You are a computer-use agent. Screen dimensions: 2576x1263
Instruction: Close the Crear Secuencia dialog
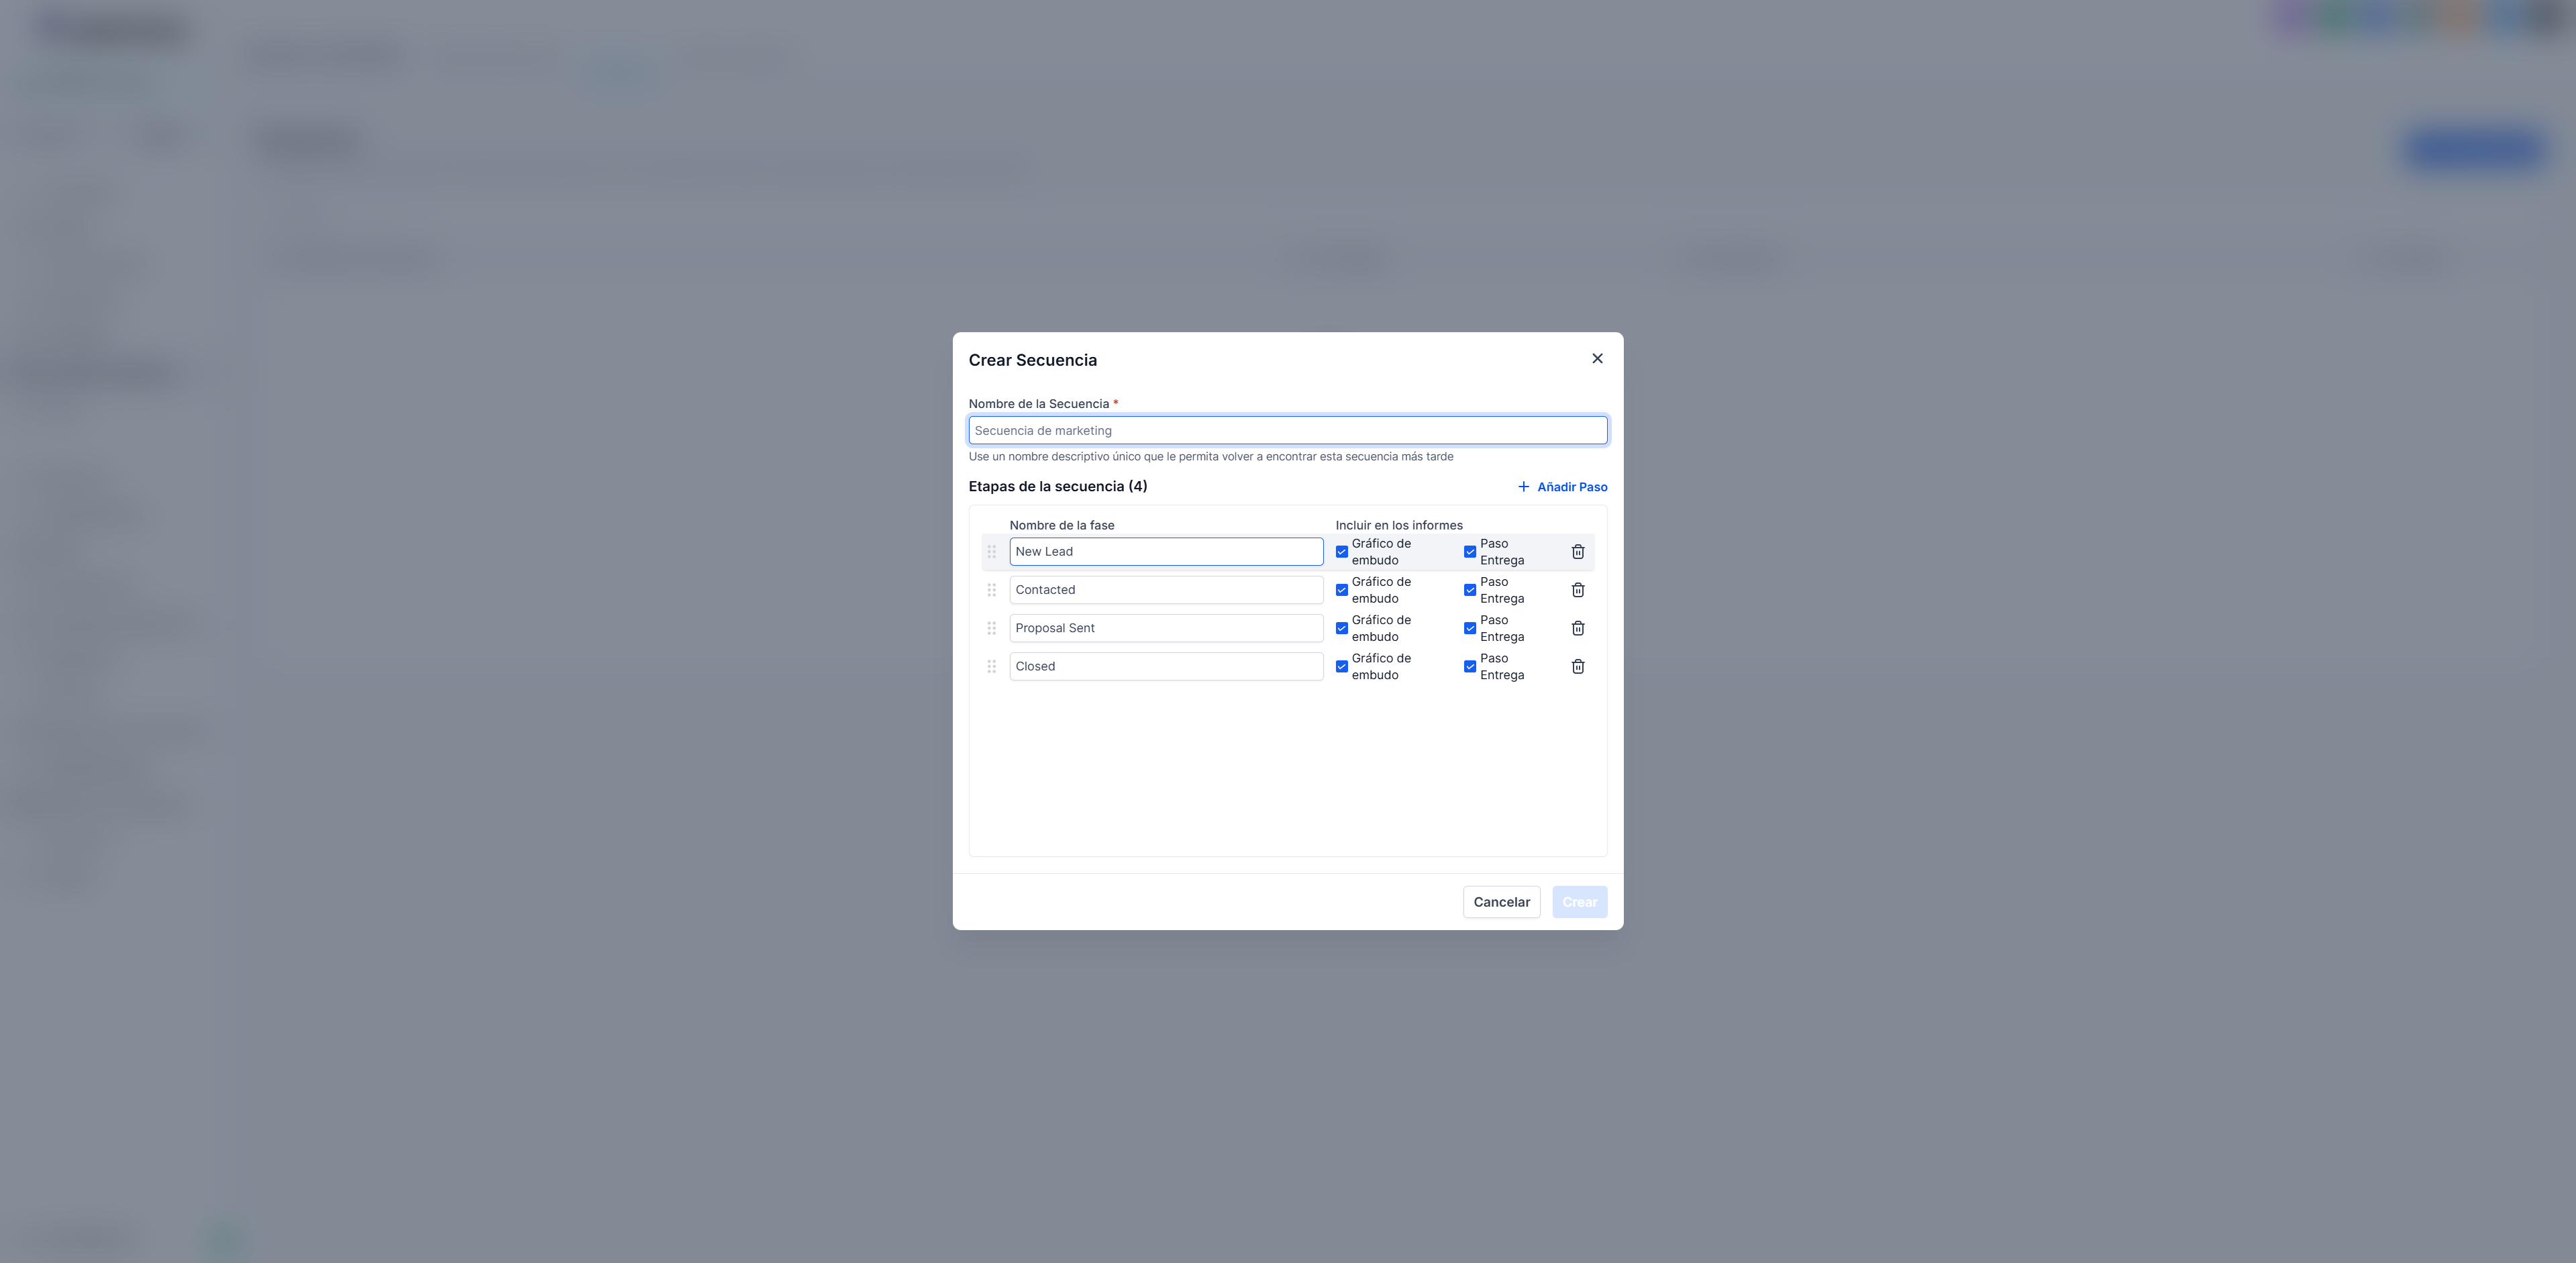pyautogui.click(x=1596, y=359)
